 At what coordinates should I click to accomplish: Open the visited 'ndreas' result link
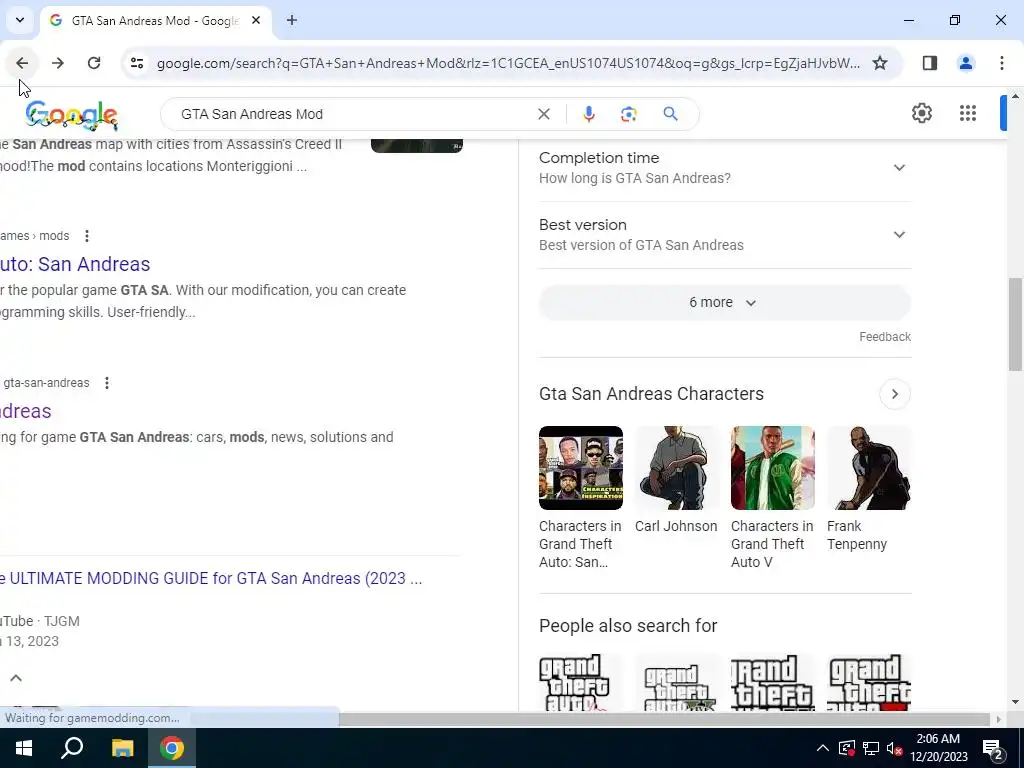point(25,411)
